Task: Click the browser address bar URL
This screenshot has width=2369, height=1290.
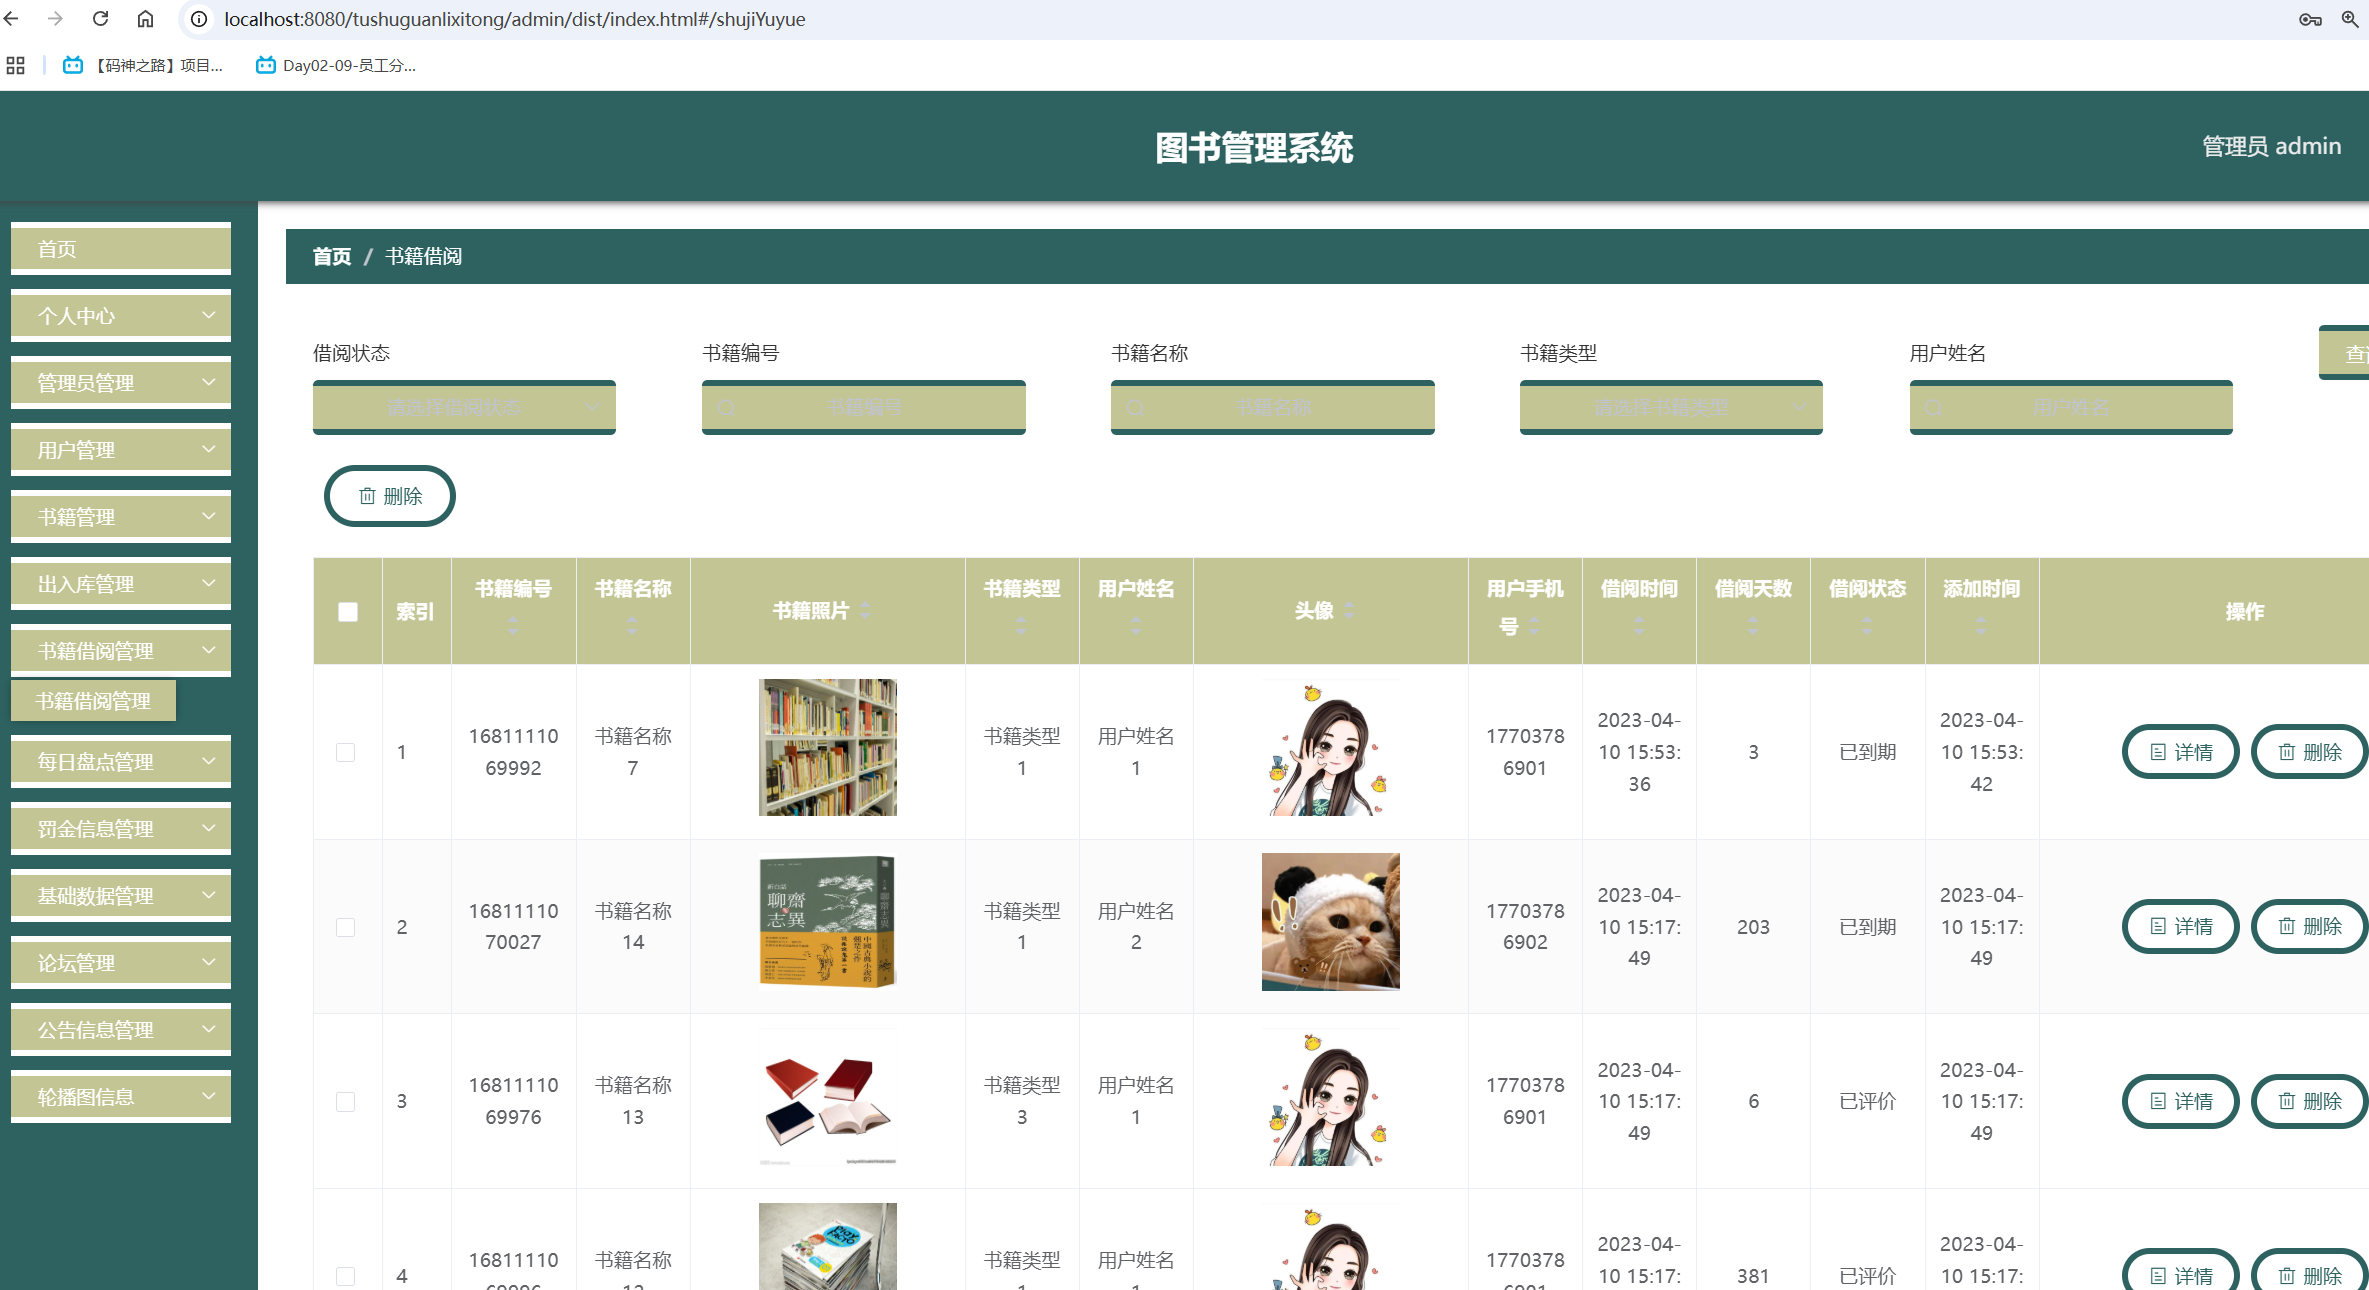Action: (515, 19)
